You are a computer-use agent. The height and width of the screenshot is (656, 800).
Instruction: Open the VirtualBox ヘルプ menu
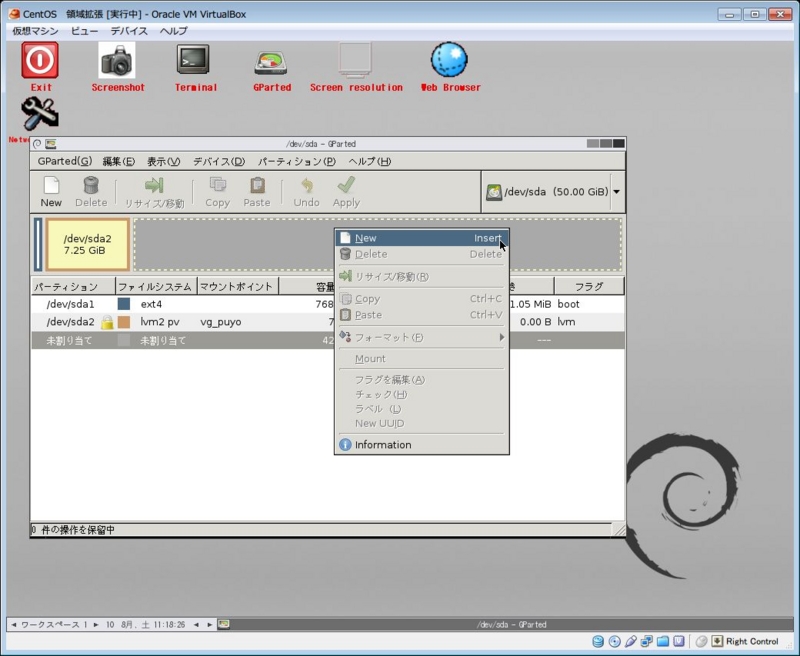pyautogui.click(x=173, y=31)
